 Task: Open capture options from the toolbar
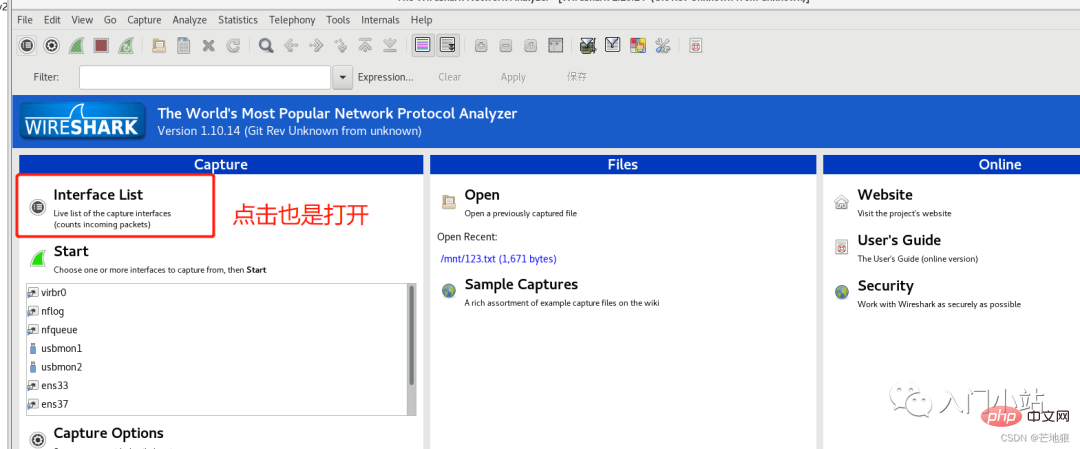tap(51, 46)
